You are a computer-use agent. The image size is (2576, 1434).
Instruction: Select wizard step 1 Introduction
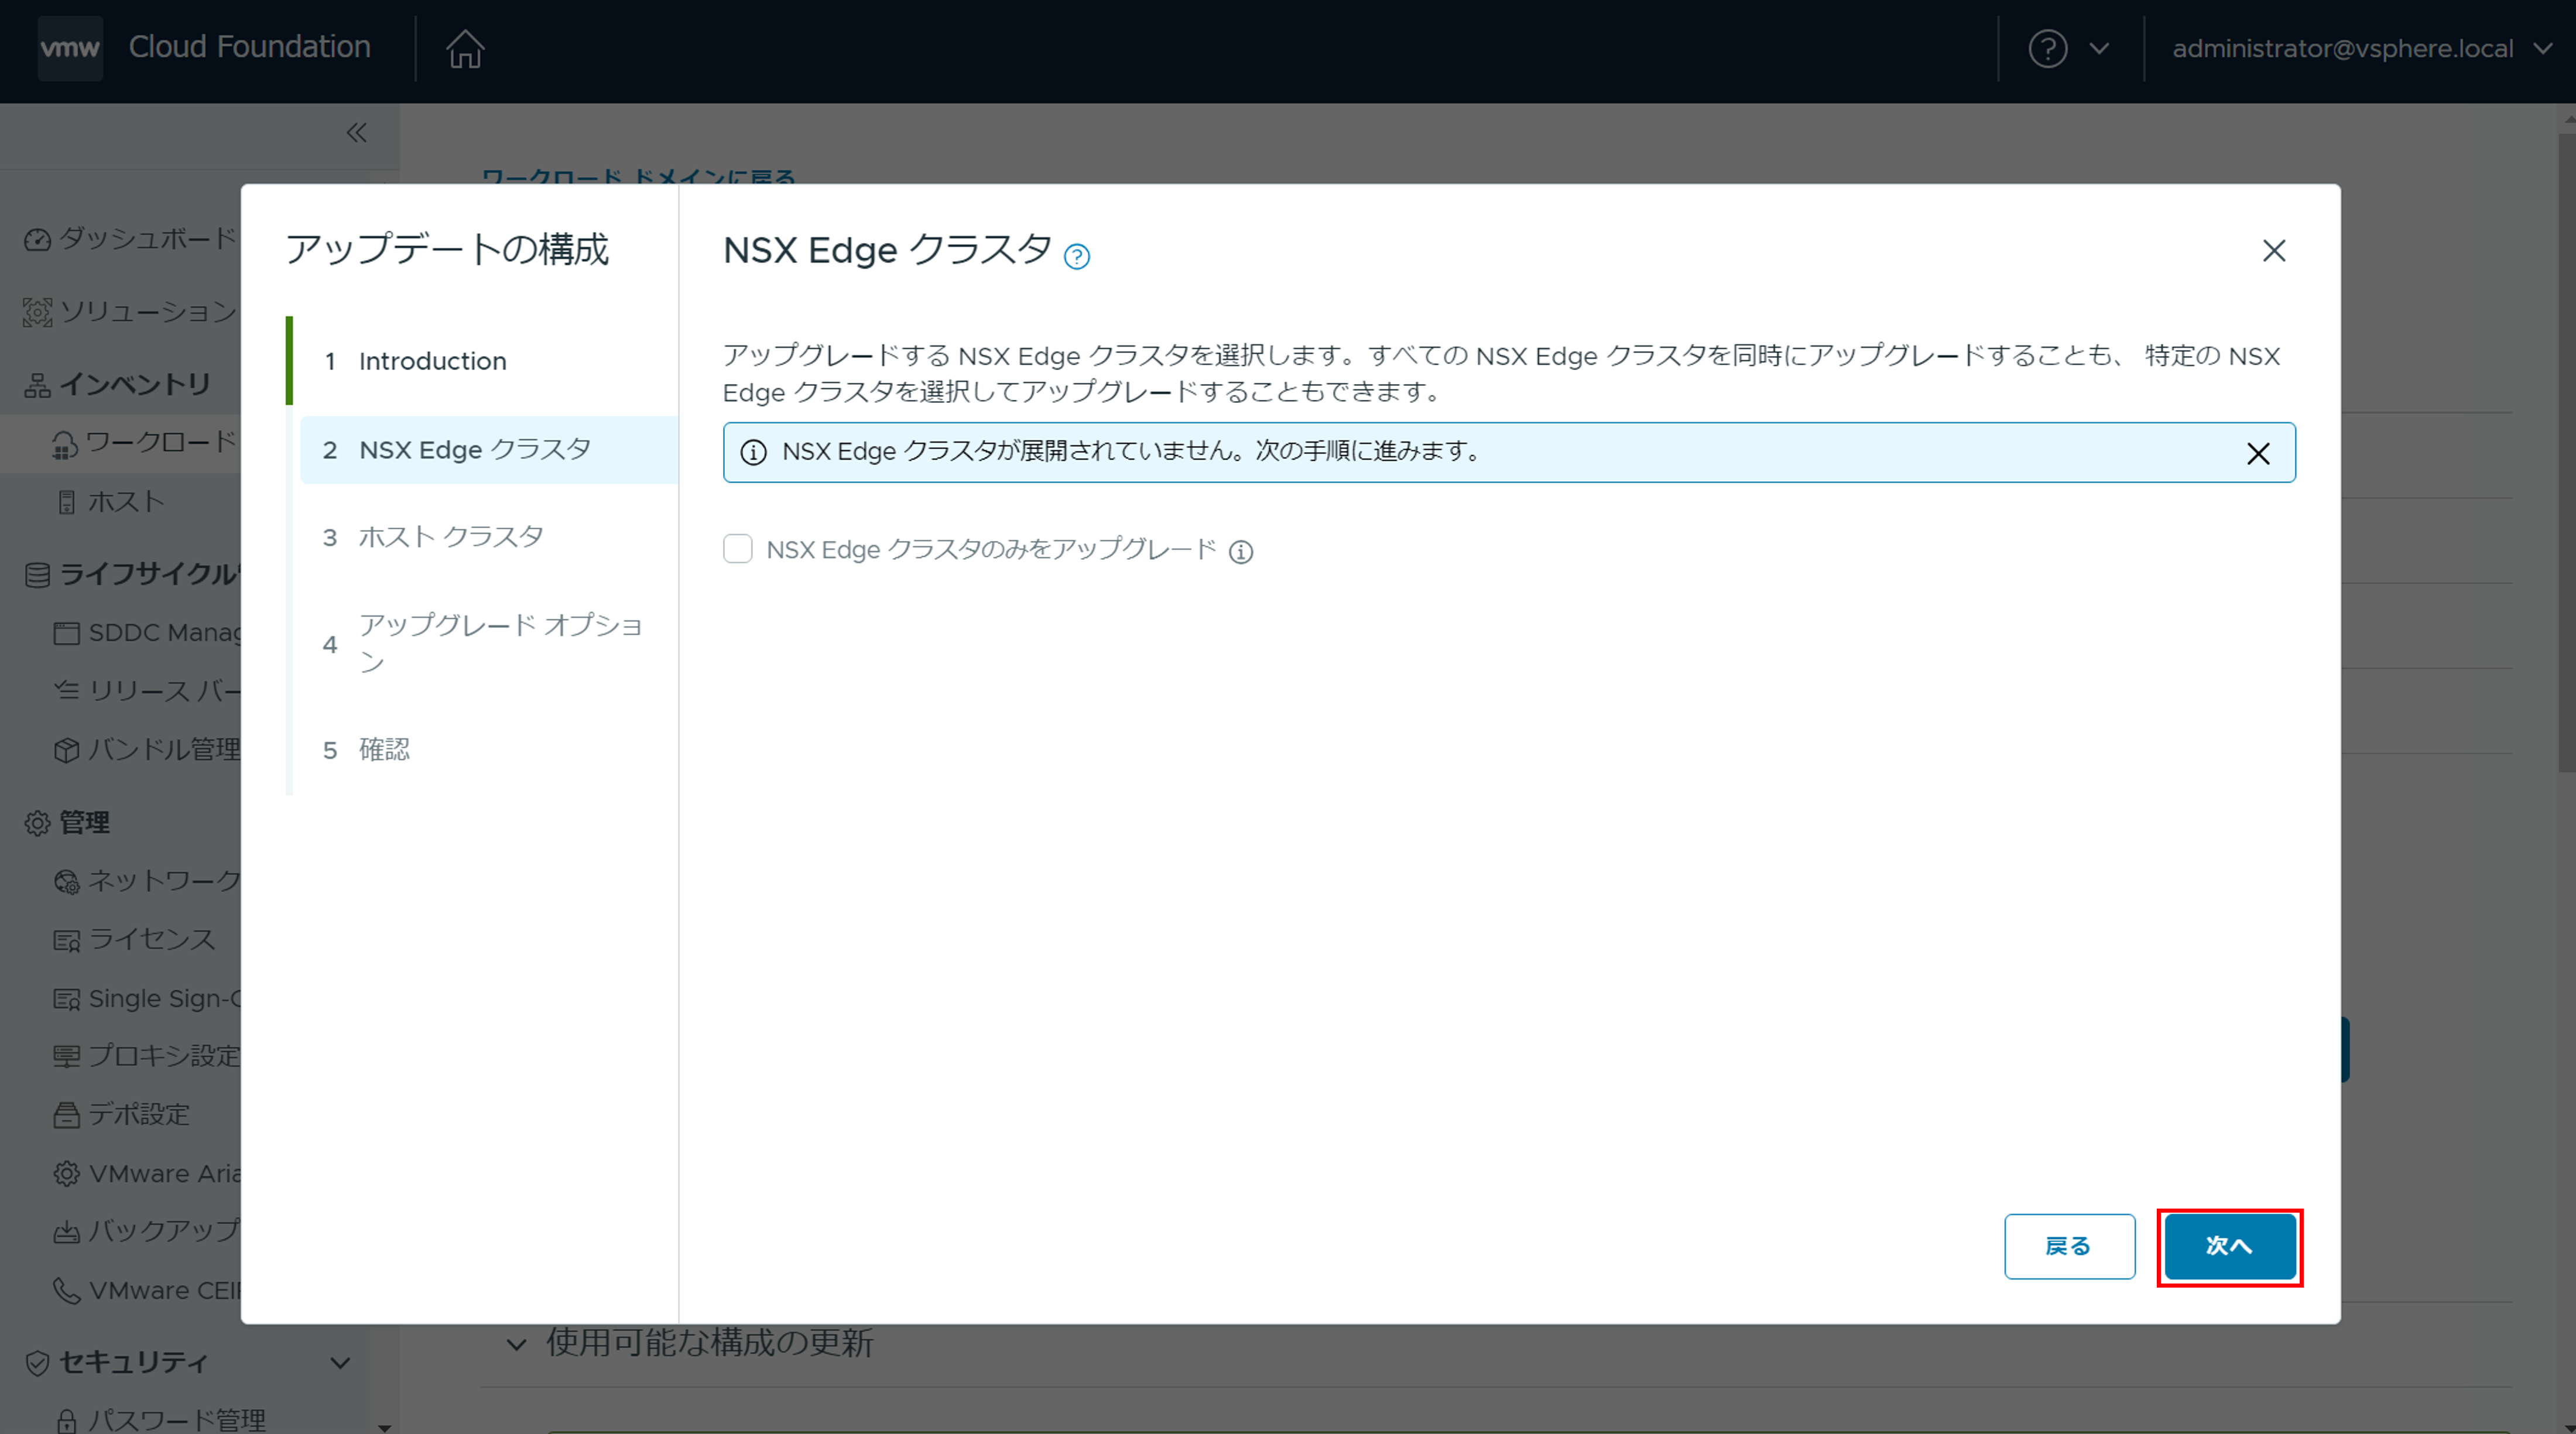click(x=489, y=360)
